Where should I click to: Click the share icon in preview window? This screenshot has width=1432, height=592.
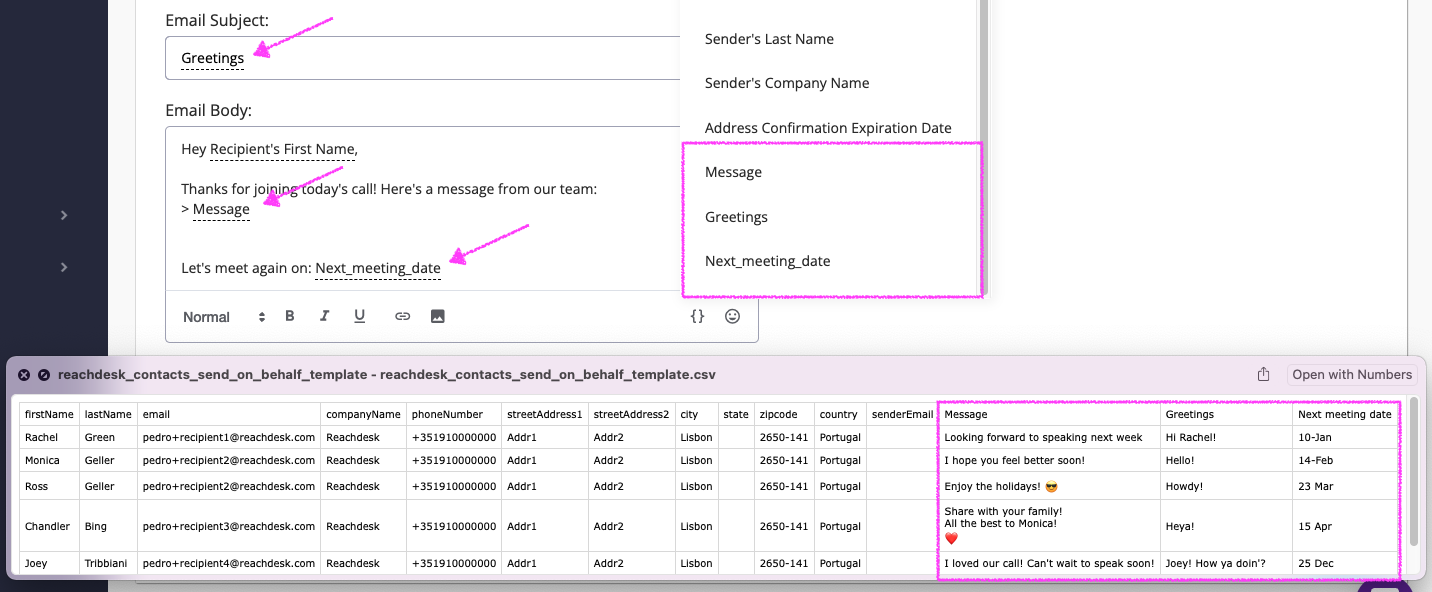(1263, 374)
